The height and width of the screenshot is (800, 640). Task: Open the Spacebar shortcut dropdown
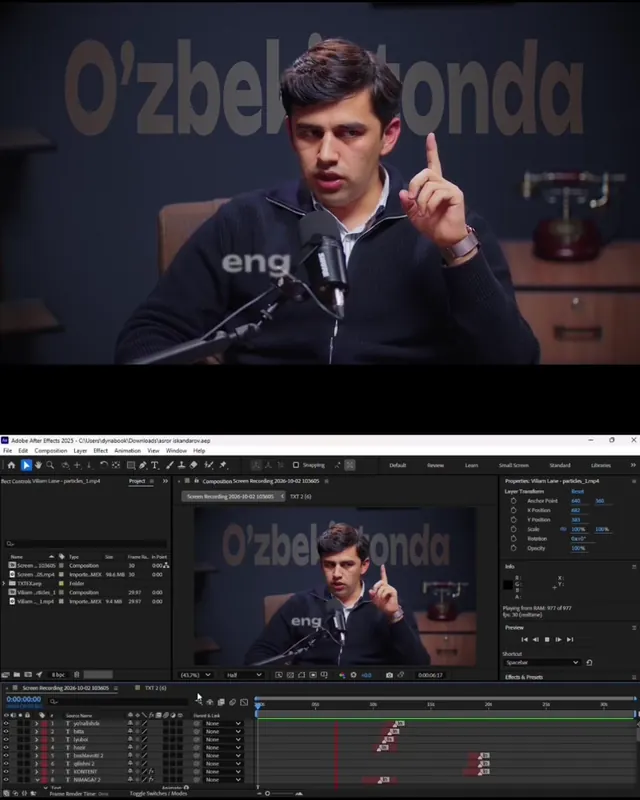542,662
